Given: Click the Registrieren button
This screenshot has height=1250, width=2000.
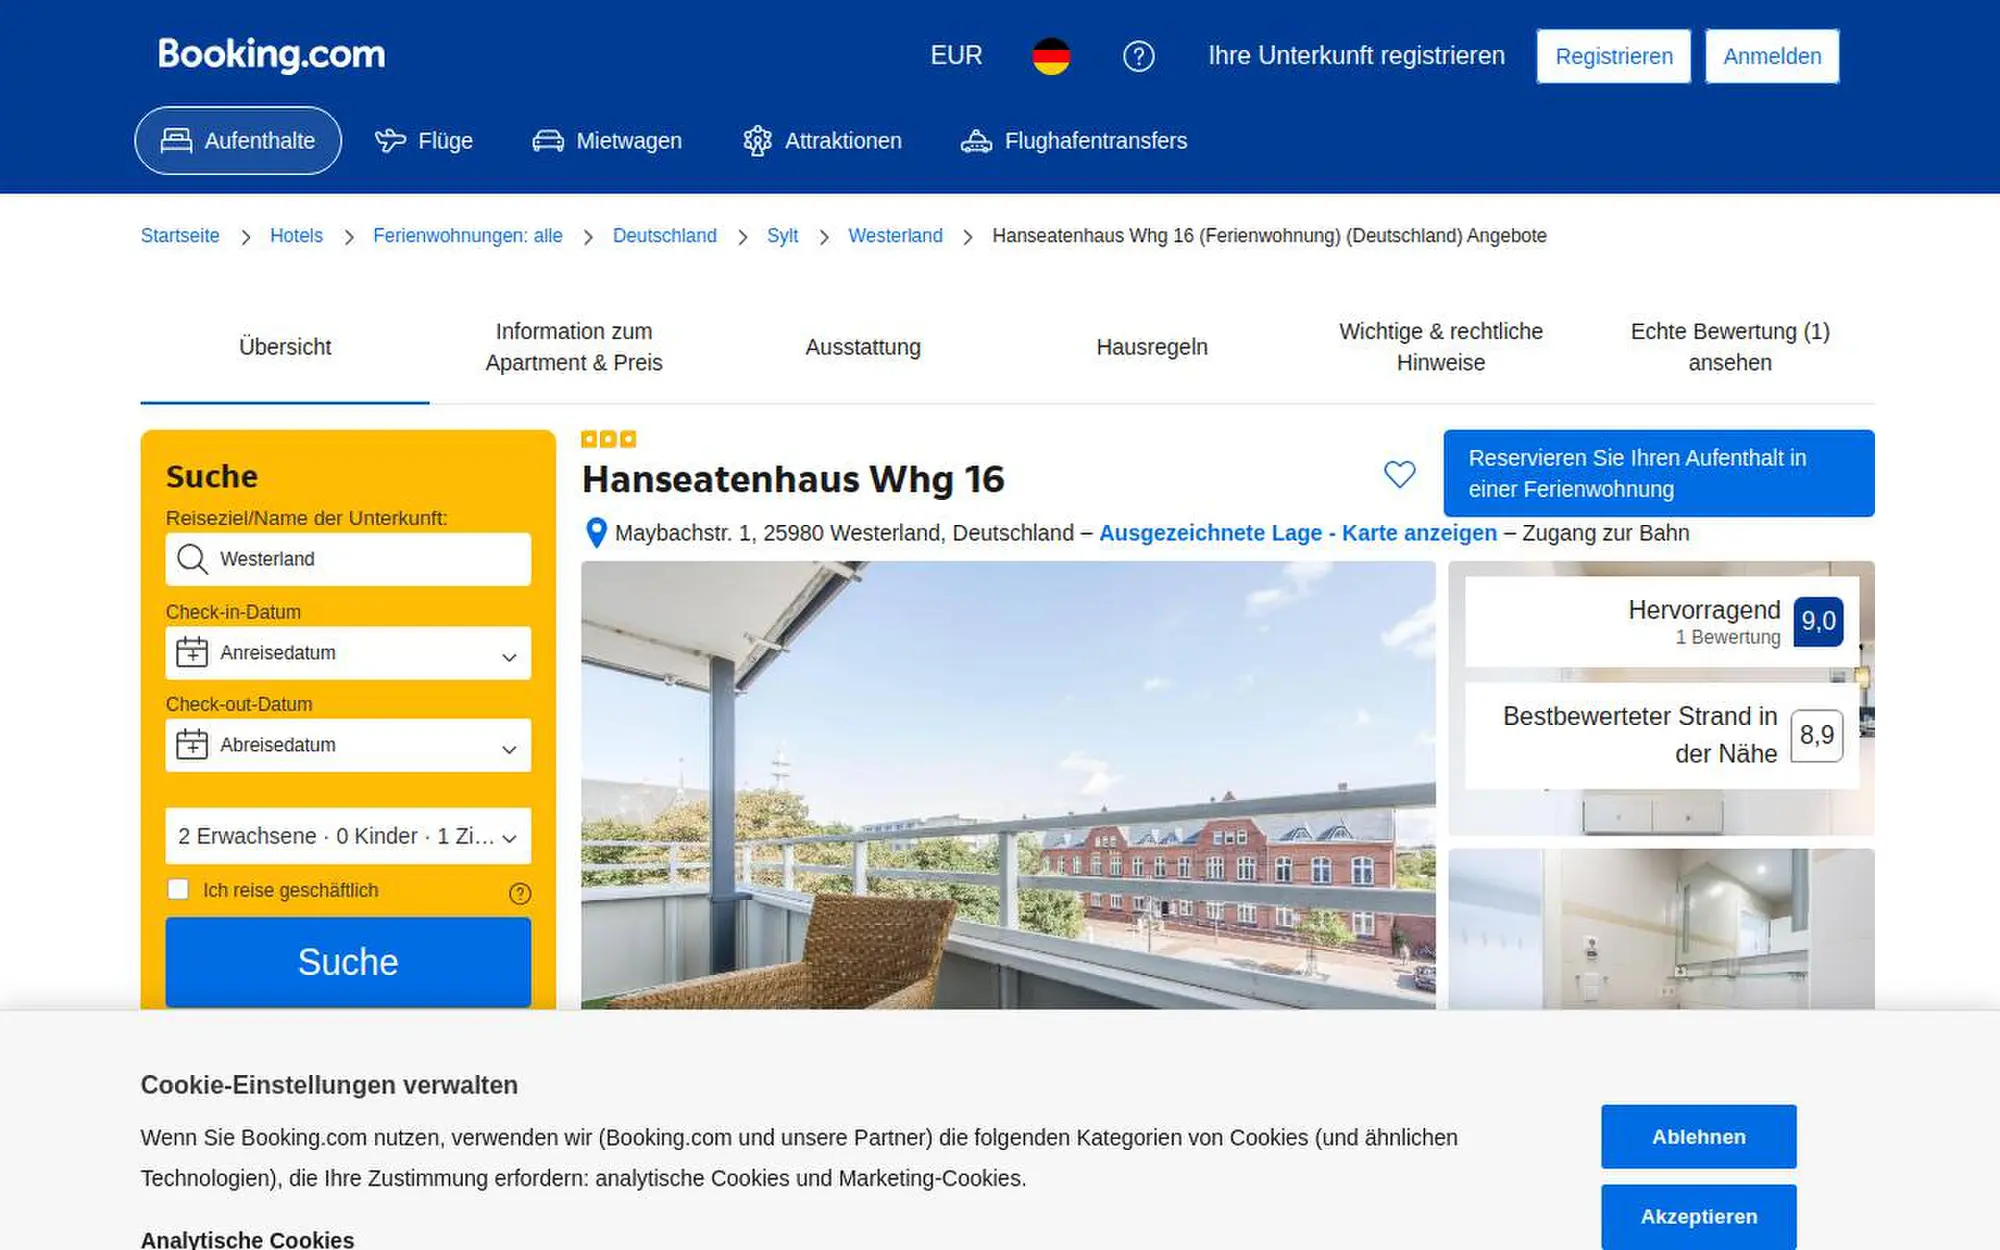Looking at the screenshot, I should click(x=1614, y=56).
